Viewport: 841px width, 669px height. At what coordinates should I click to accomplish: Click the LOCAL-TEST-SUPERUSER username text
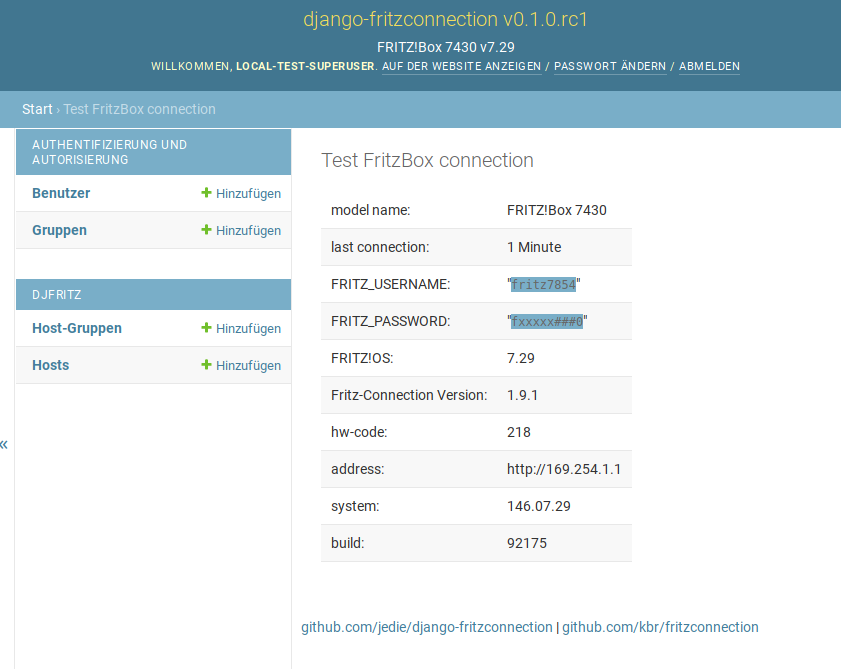pyautogui.click(x=305, y=66)
